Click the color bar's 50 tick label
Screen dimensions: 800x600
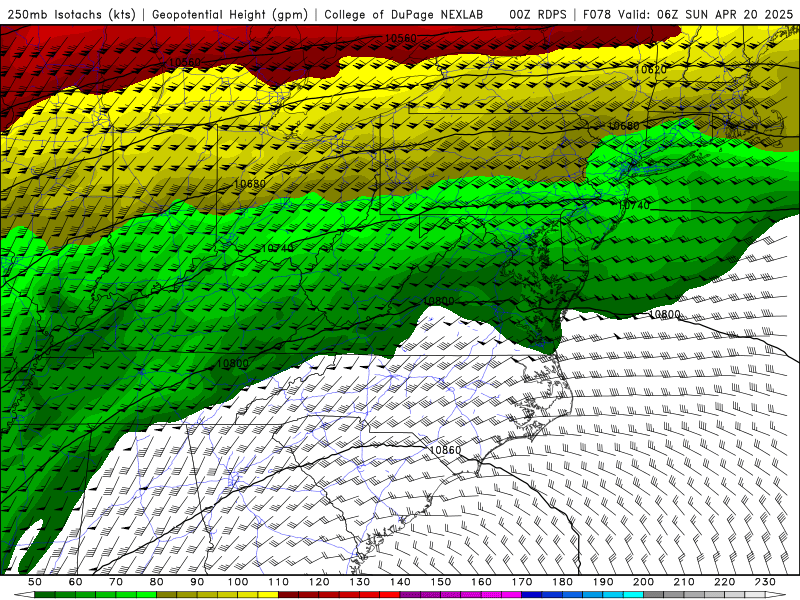click(35, 582)
